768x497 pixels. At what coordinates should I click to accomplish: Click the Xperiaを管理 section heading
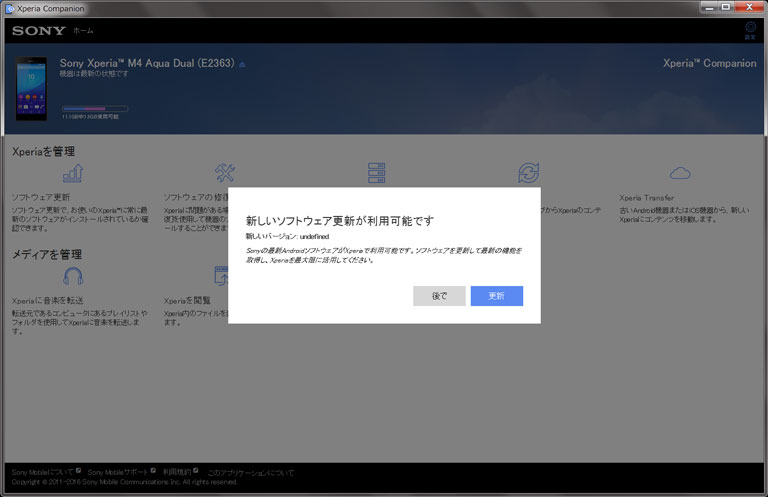pyautogui.click(x=44, y=151)
